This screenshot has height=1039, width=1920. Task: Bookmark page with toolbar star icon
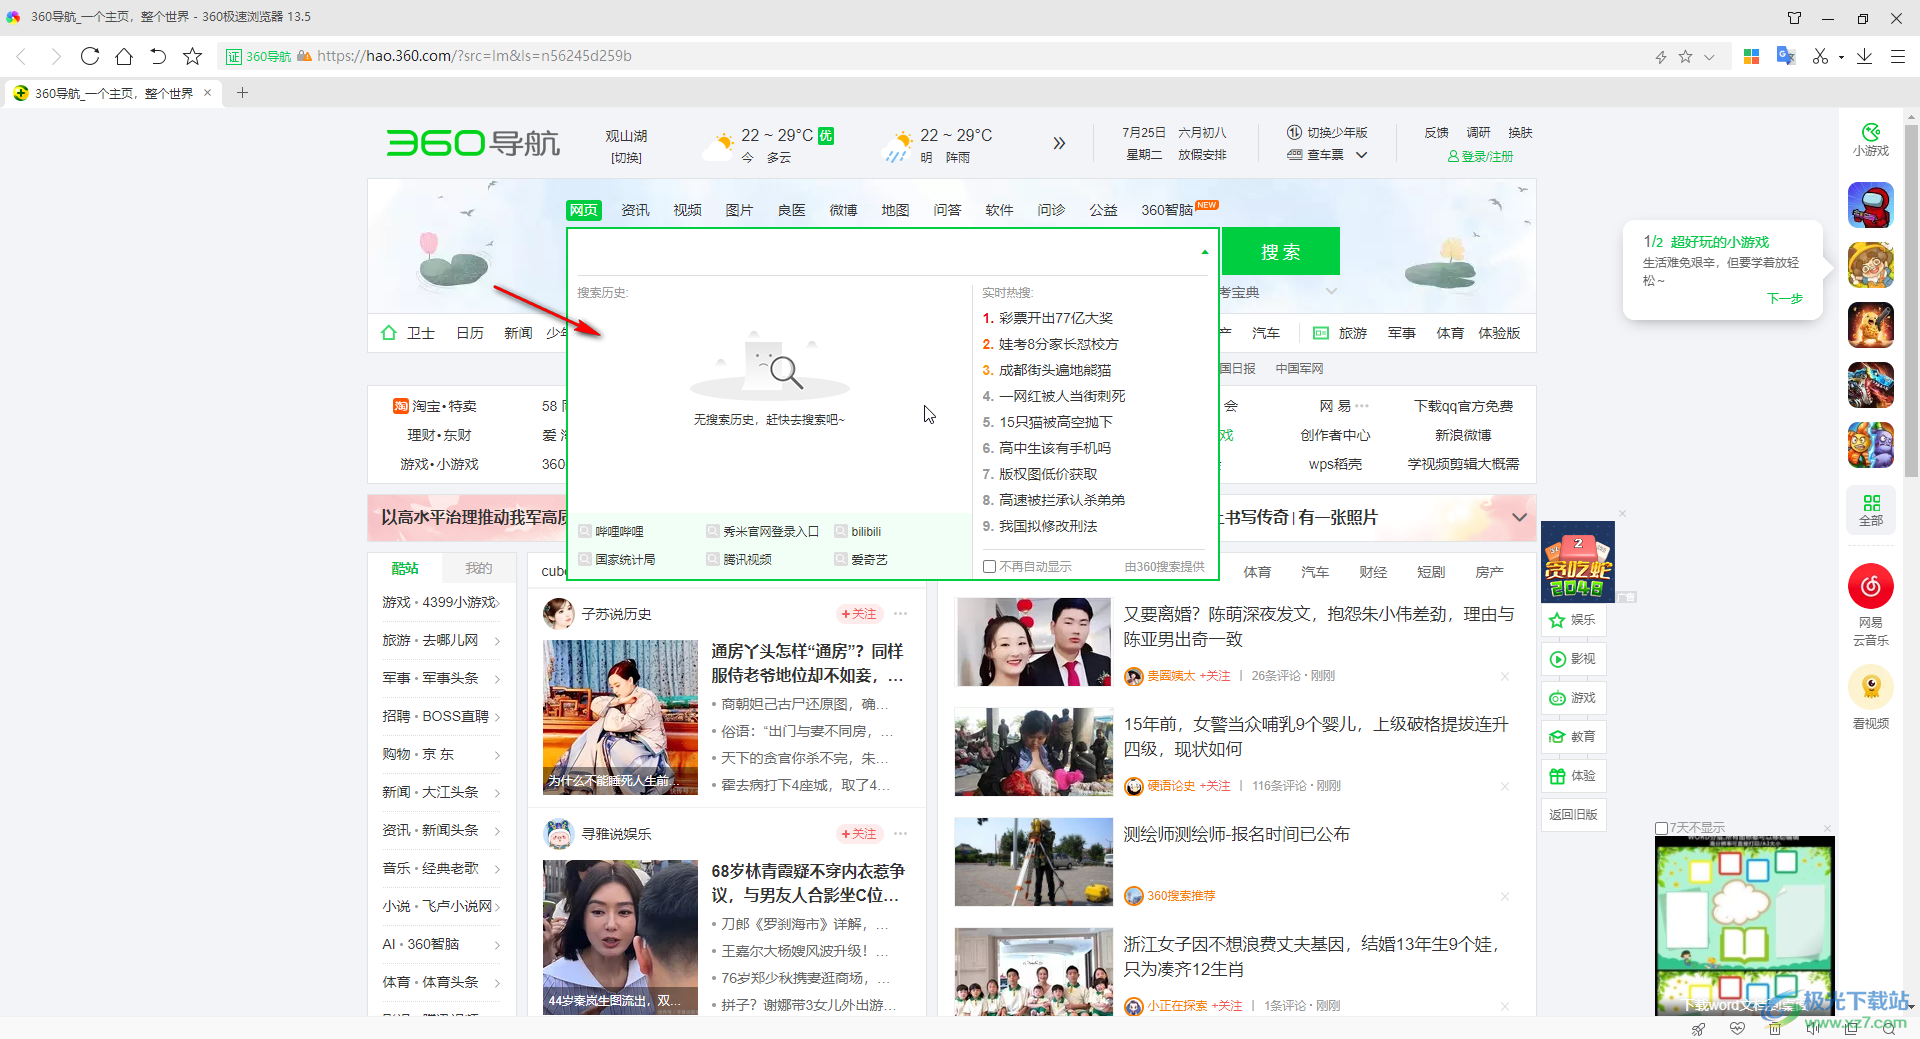193,56
